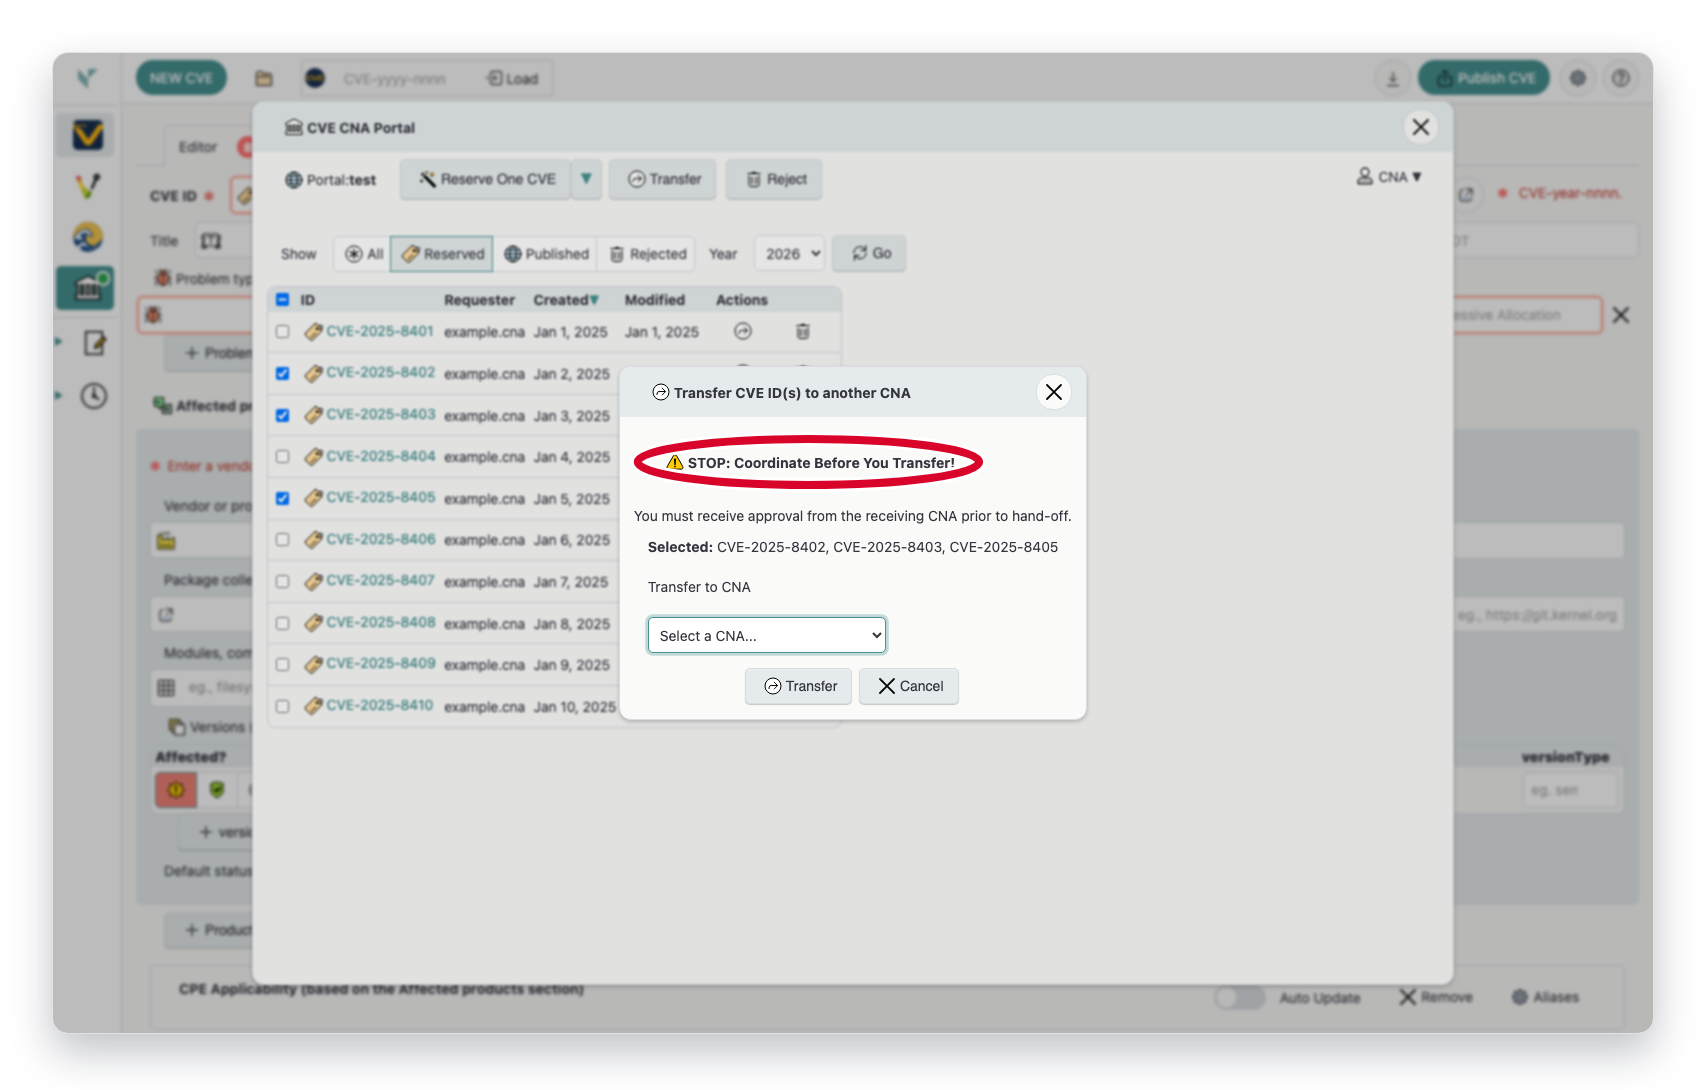Select the Rejected filter tab
The width and height of the screenshot is (1706, 1090).
(x=647, y=254)
